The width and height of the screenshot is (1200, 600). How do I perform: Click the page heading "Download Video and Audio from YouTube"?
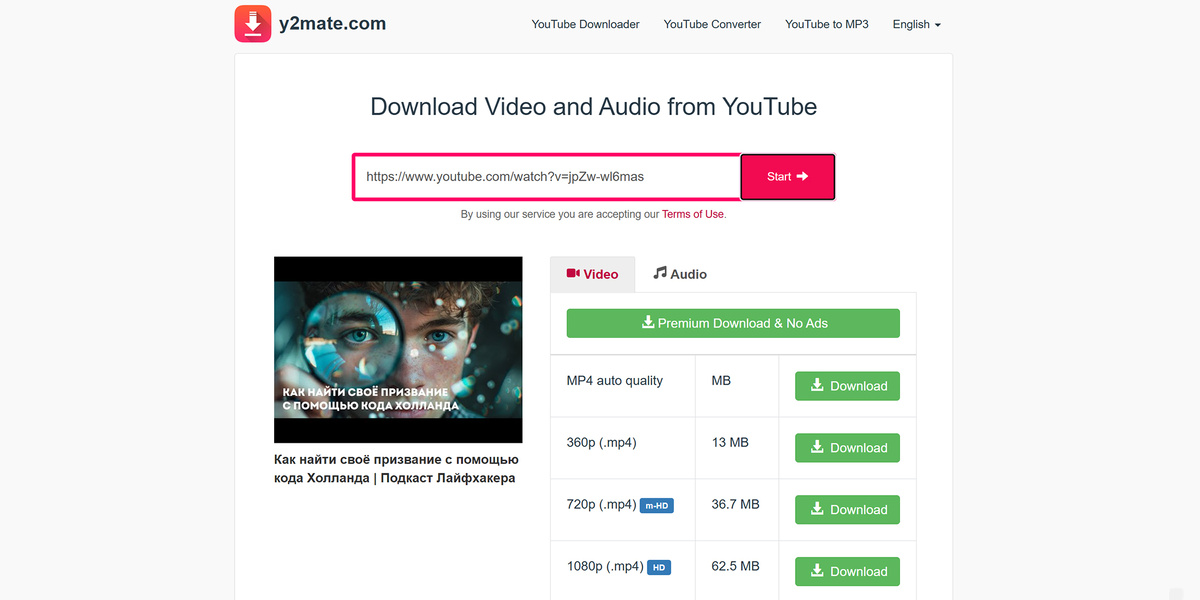point(594,106)
